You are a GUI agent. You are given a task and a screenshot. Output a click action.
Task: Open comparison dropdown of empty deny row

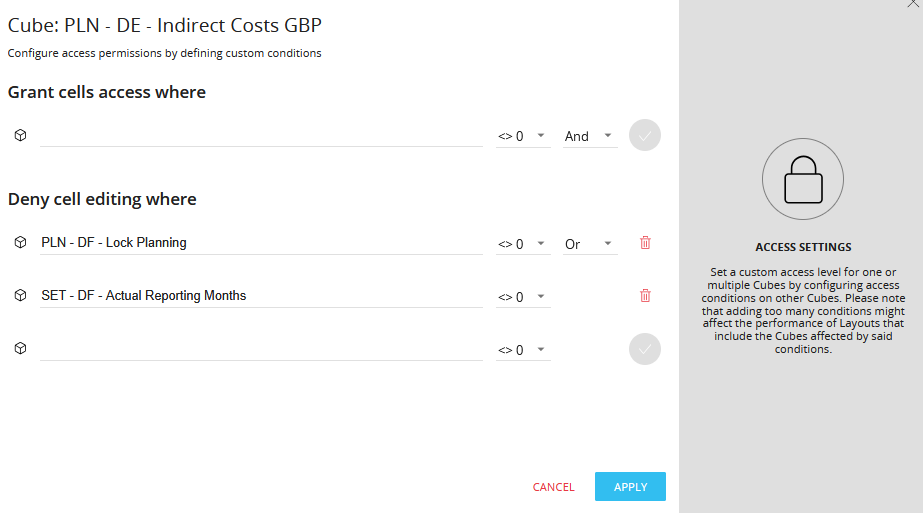[523, 350]
